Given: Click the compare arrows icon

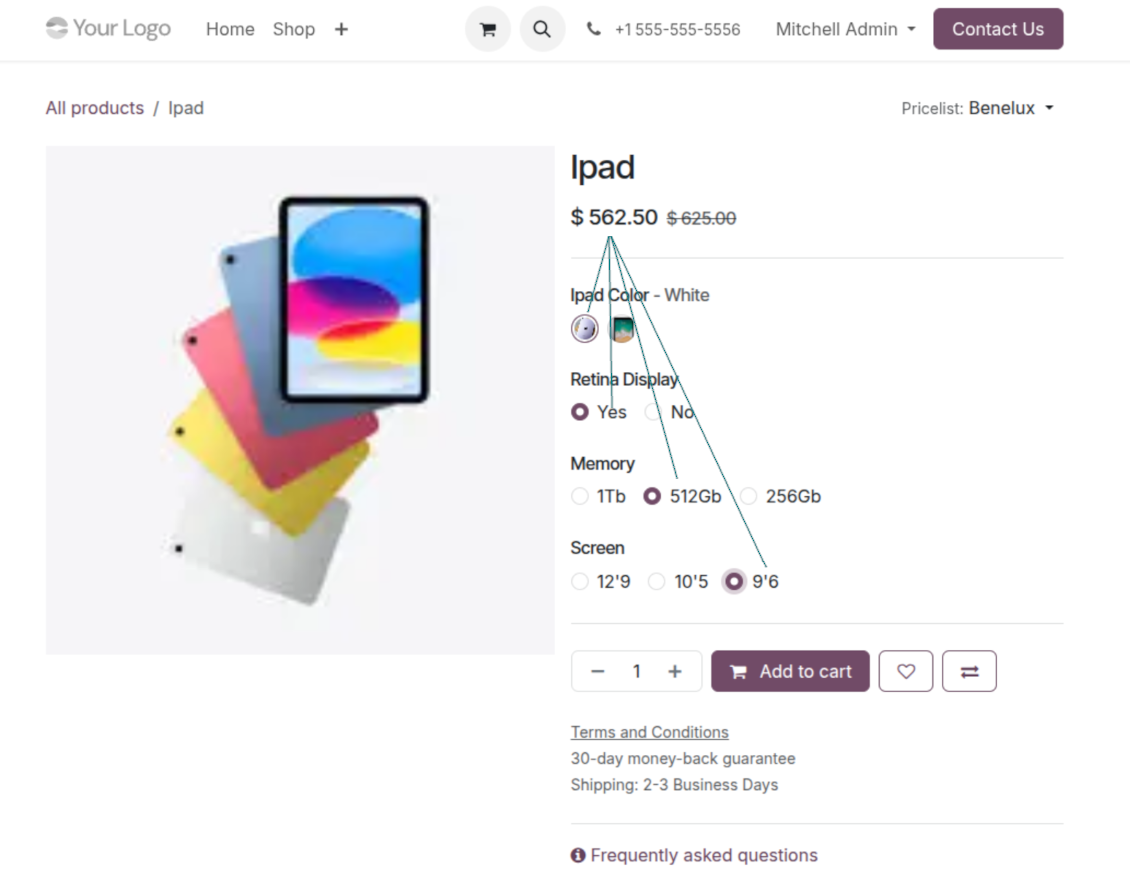Looking at the screenshot, I should coord(969,672).
